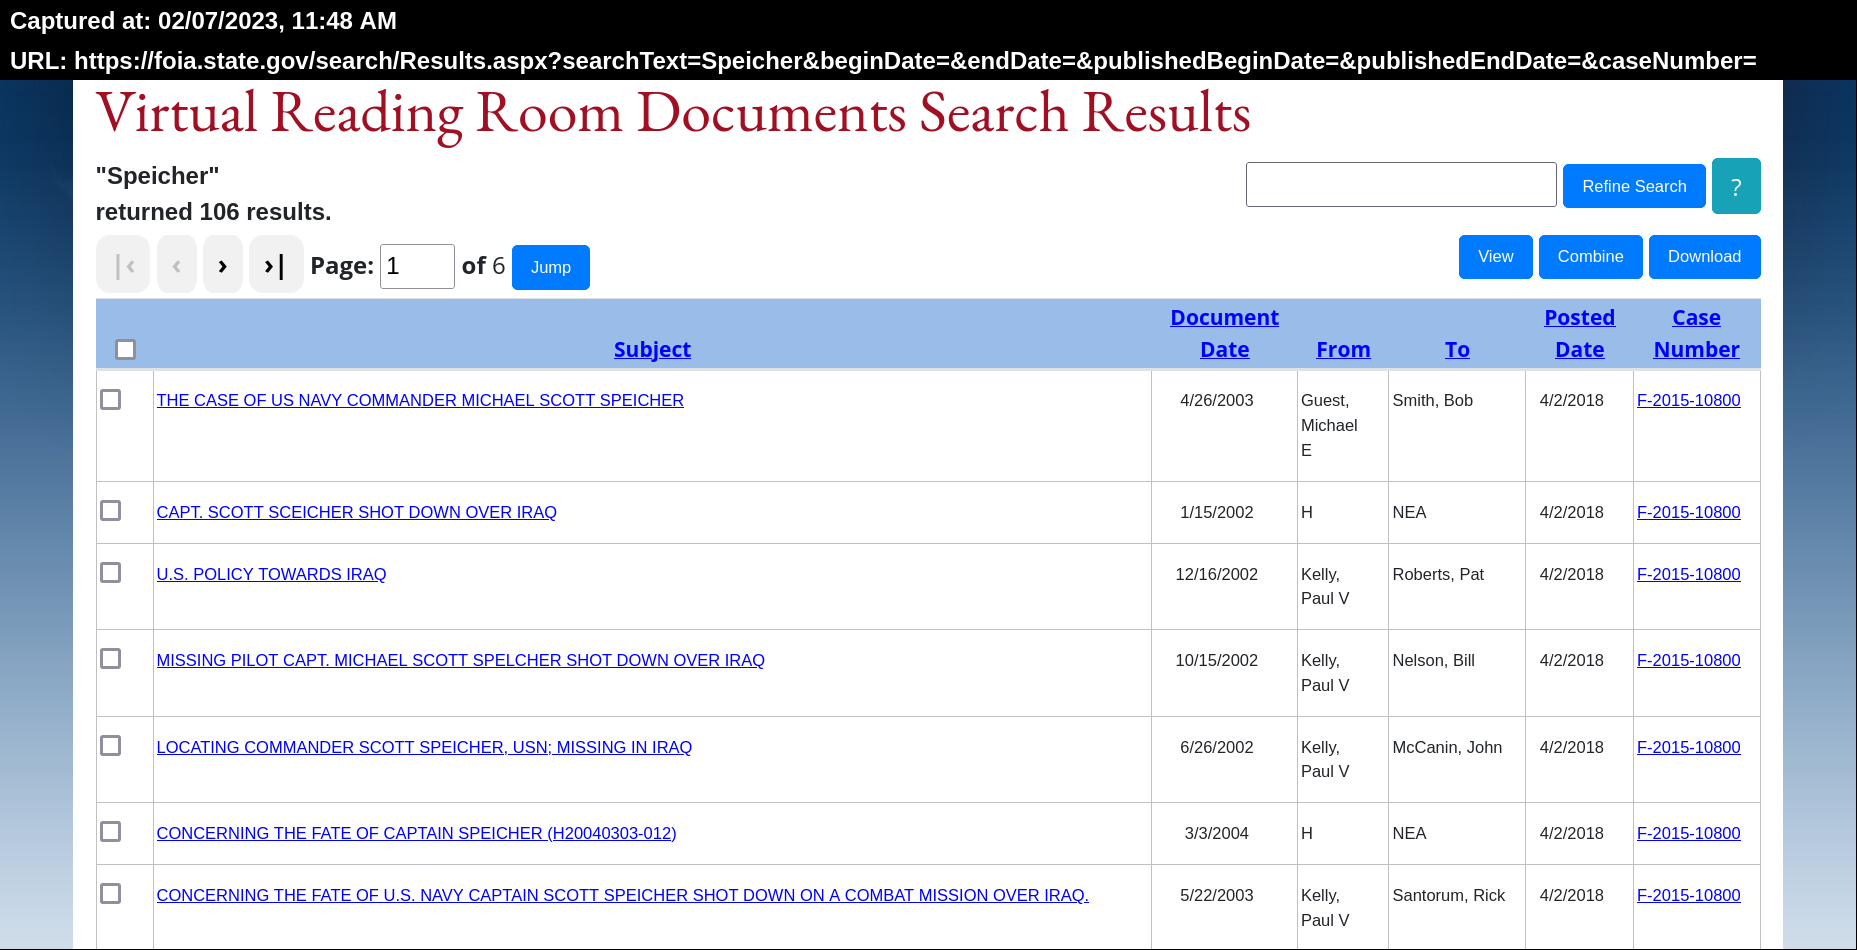Sort results by Document Date column
Screen dimensions: 1857x950
tap(1225, 333)
